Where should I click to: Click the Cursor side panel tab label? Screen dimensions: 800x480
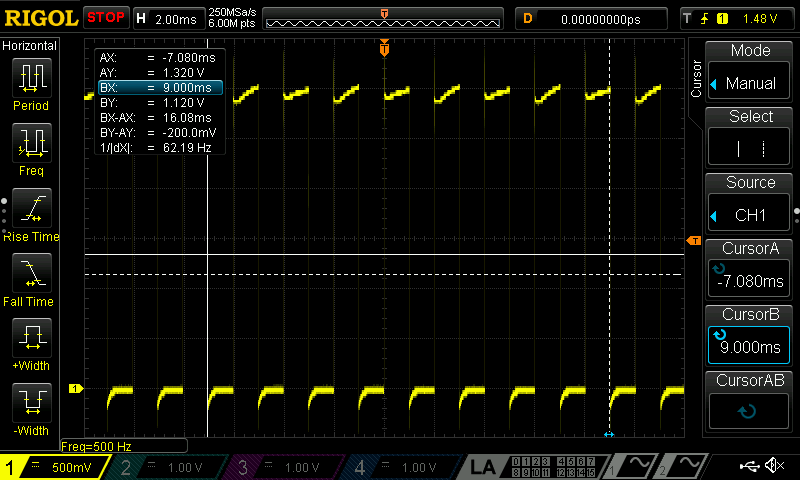696,79
